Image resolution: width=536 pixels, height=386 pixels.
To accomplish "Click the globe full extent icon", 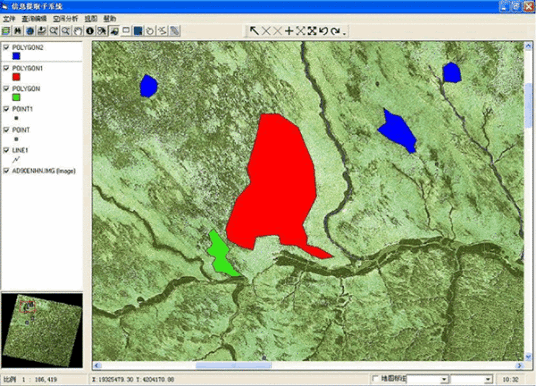I will pos(30,31).
